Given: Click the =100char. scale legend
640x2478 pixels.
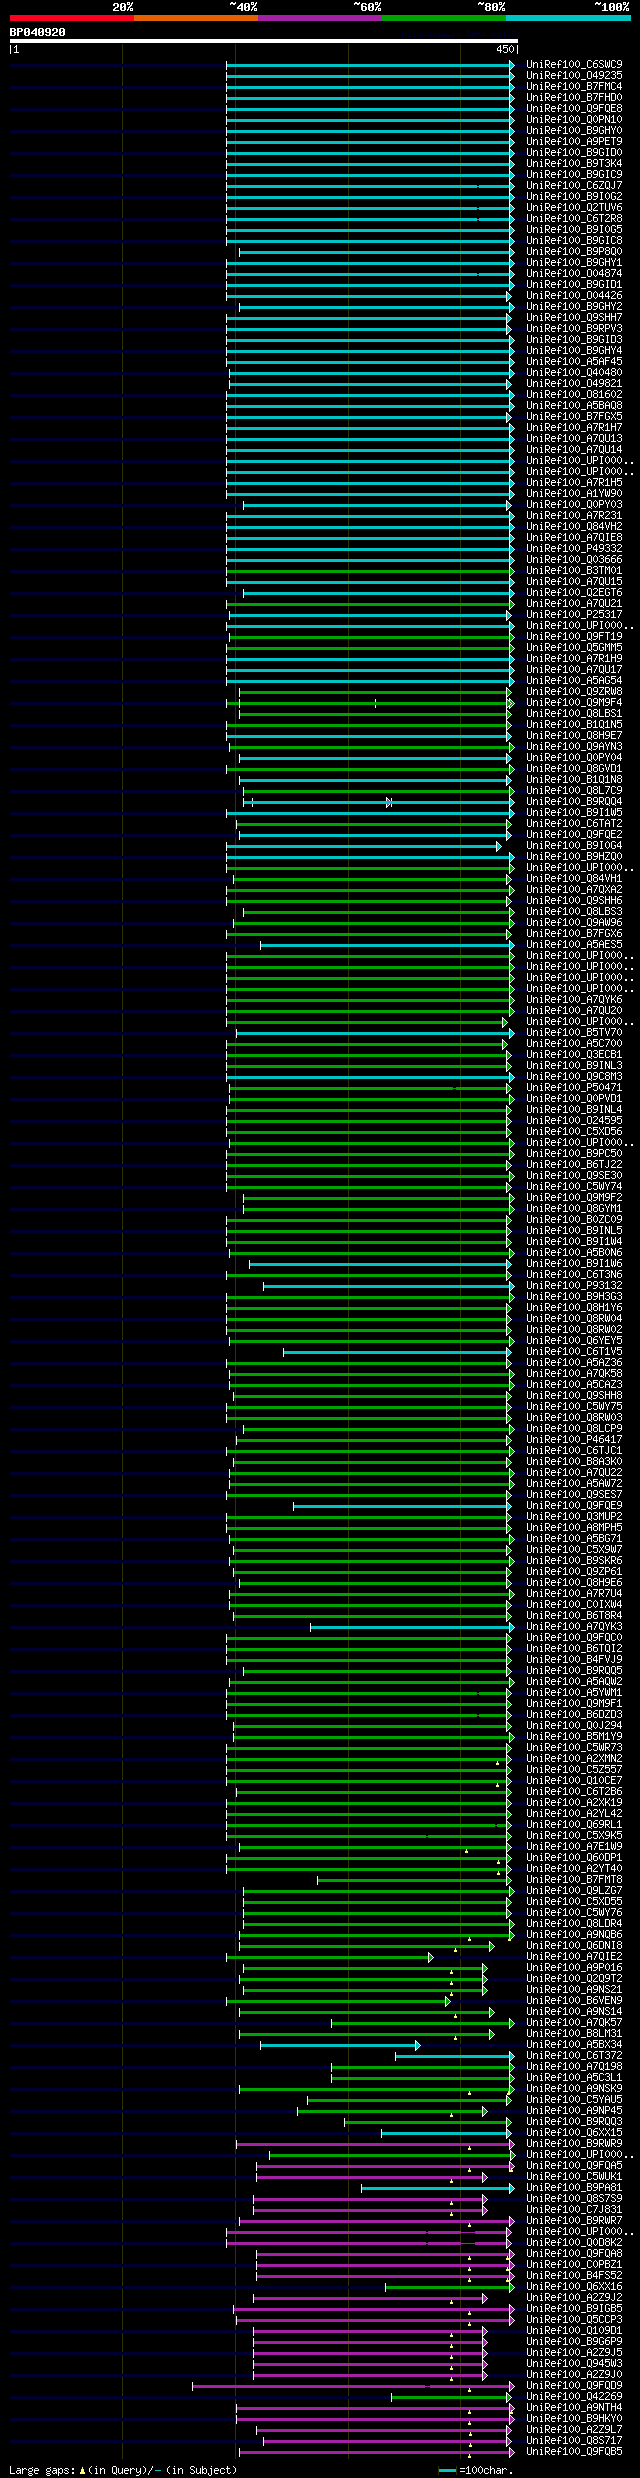Looking at the screenshot, I should click(x=476, y=2470).
